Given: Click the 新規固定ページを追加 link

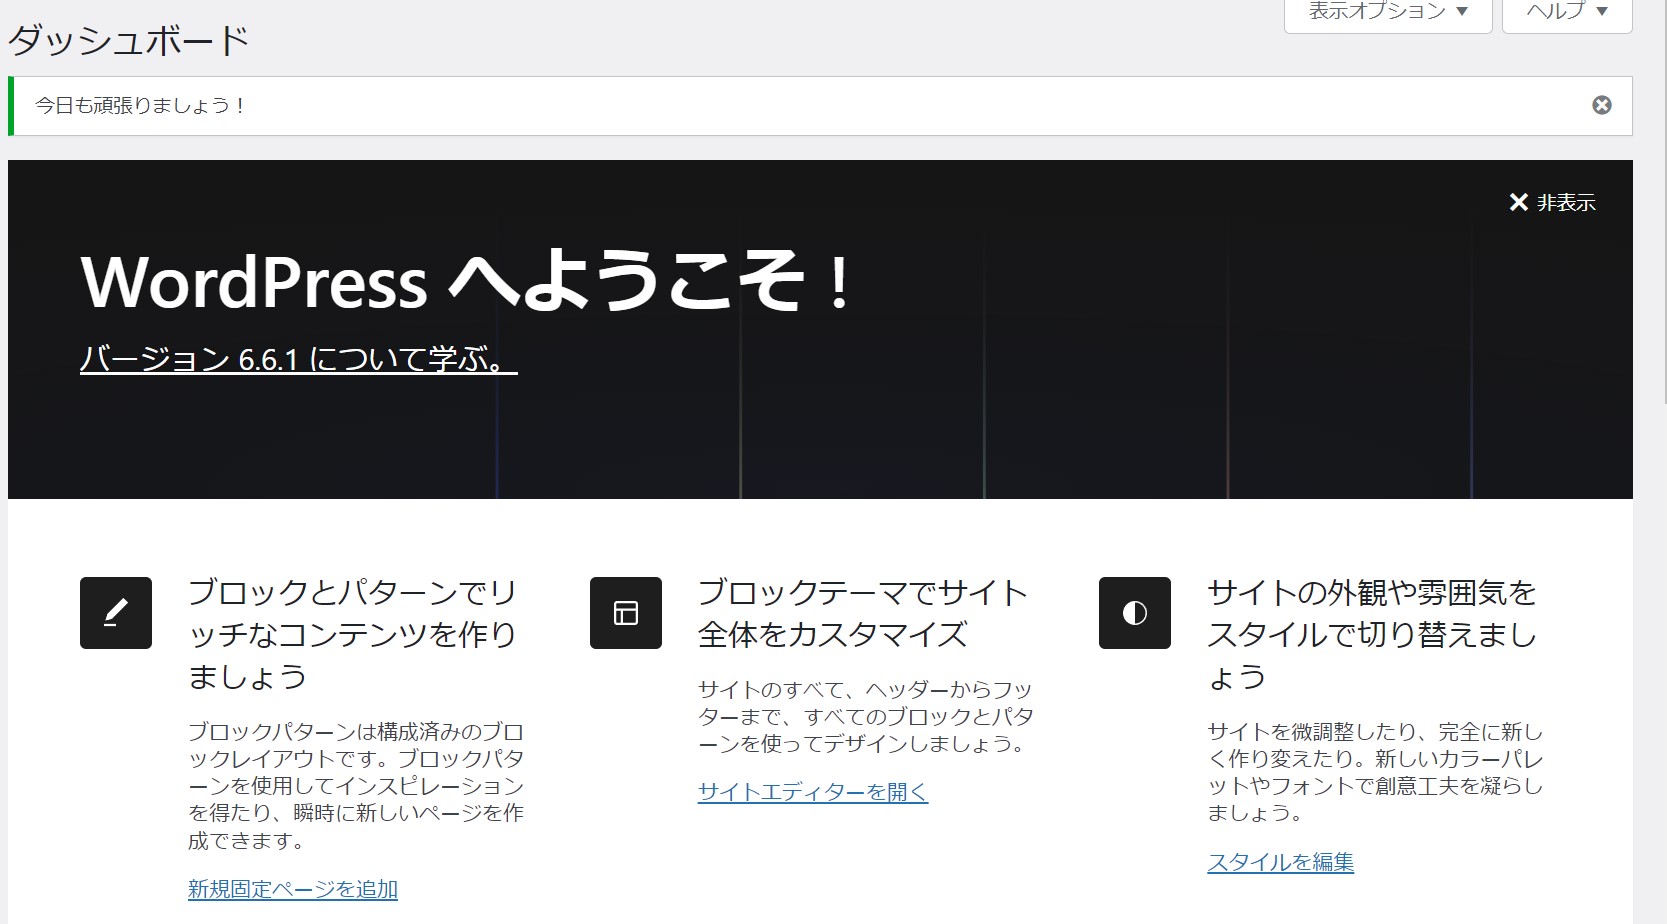Looking at the screenshot, I should click(291, 888).
